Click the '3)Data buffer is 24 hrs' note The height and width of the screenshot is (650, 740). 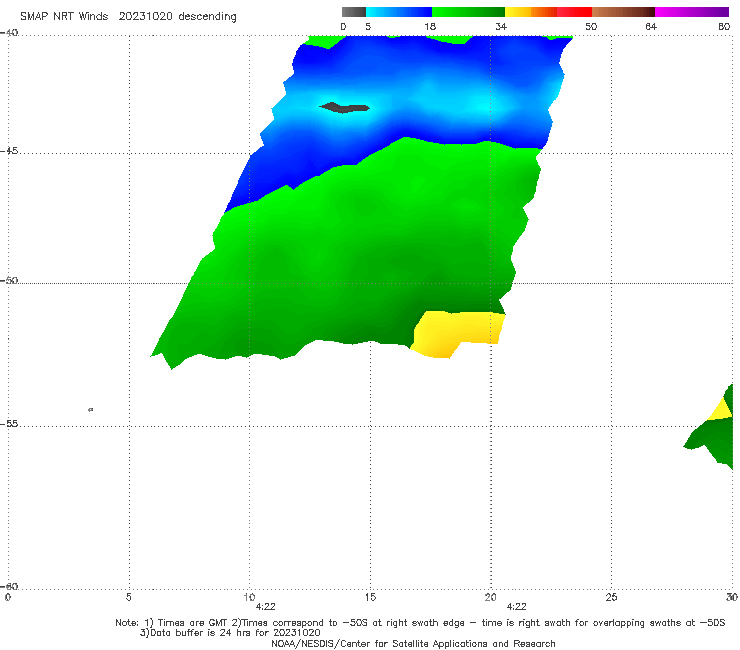(230, 633)
